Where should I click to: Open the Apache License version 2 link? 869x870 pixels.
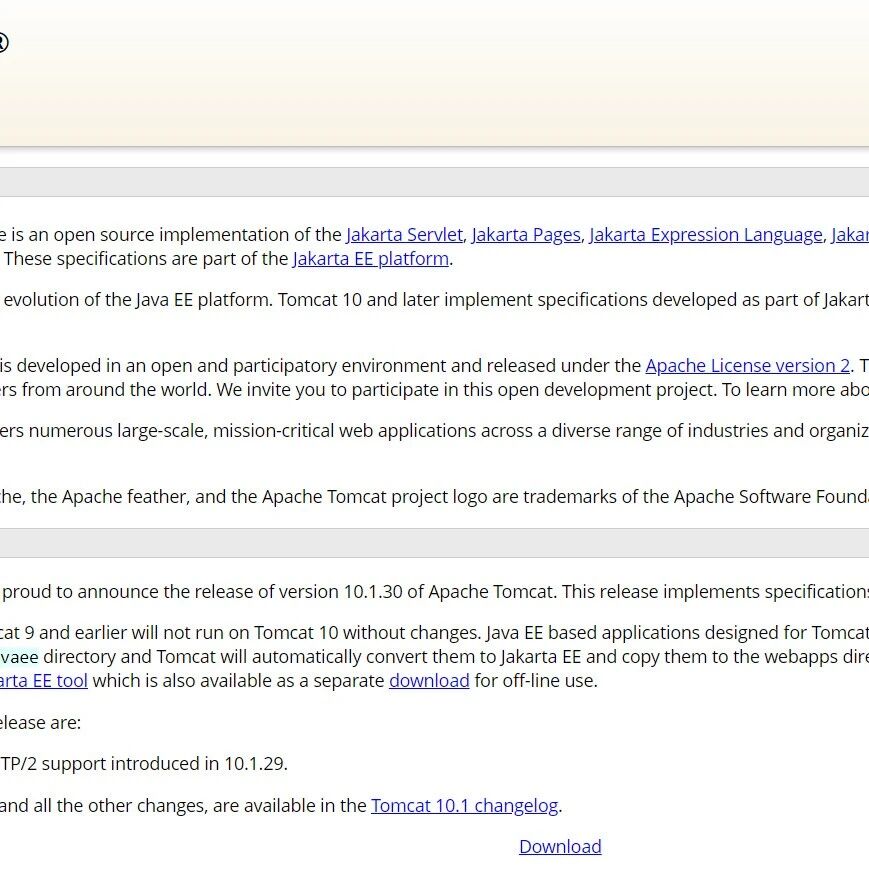click(747, 366)
